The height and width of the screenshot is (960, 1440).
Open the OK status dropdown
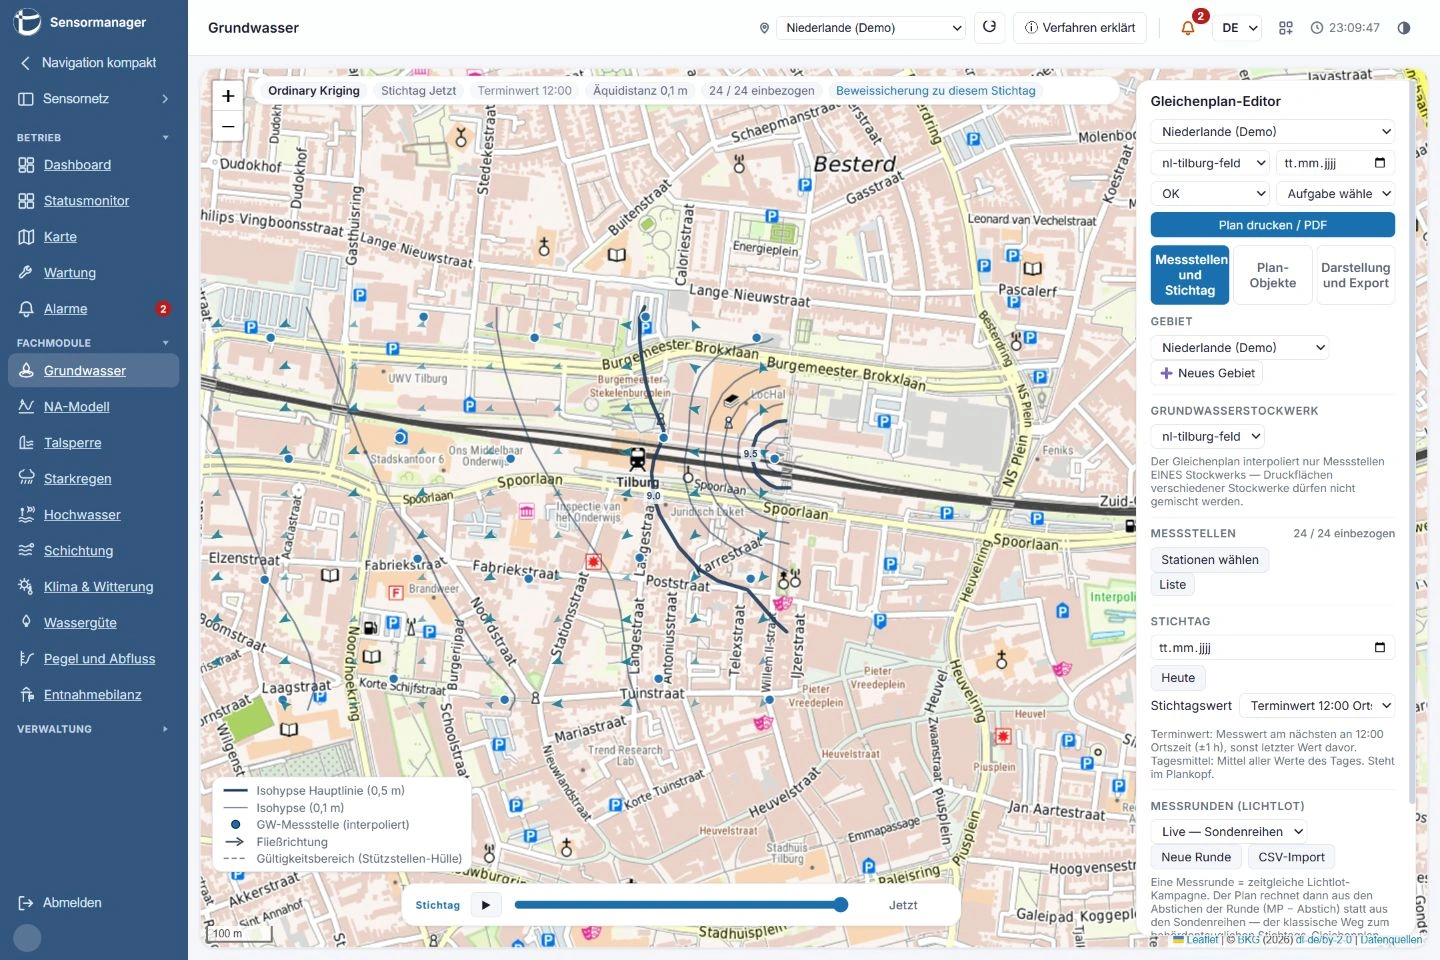coord(1210,194)
